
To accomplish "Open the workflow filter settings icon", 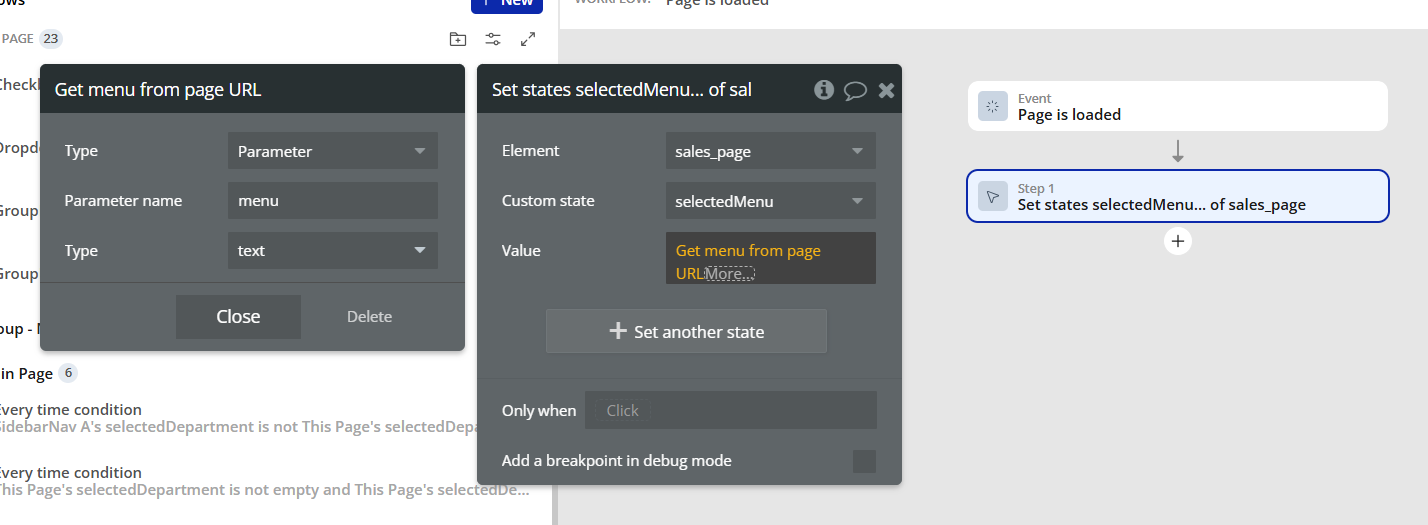I will point(493,39).
